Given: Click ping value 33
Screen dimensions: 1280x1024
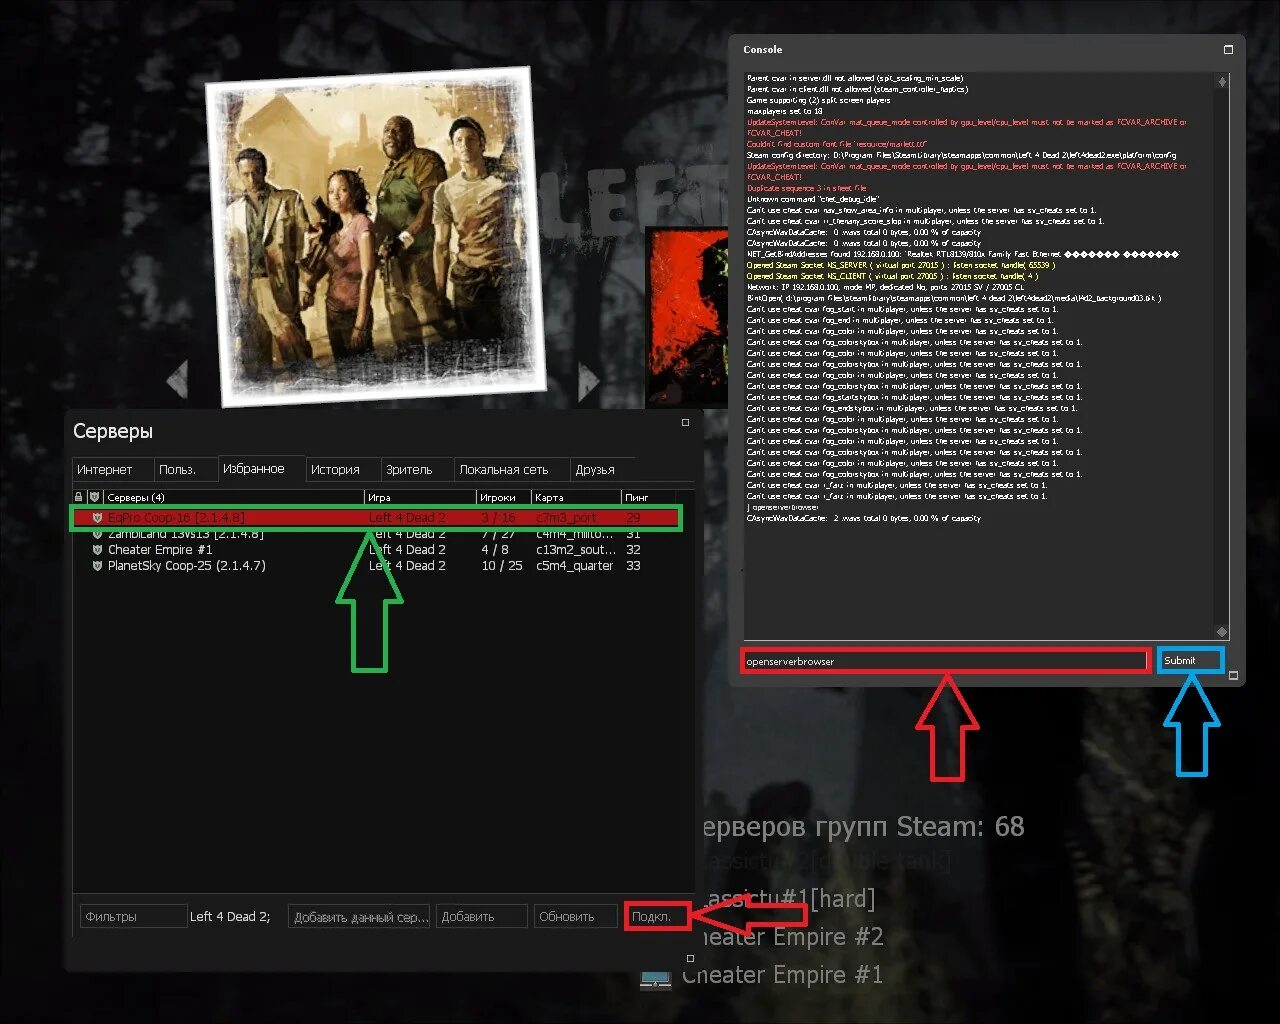Looking at the screenshot, I should [x=633, y=565].
